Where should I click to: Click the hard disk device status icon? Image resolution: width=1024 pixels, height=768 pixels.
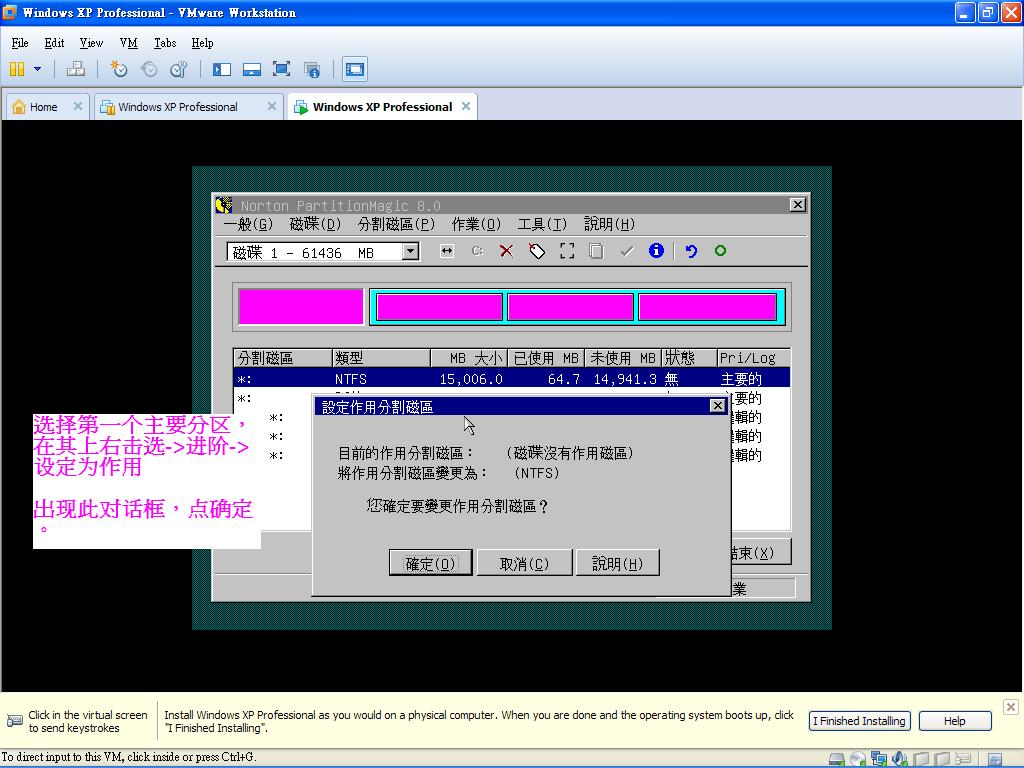[837, 759]
